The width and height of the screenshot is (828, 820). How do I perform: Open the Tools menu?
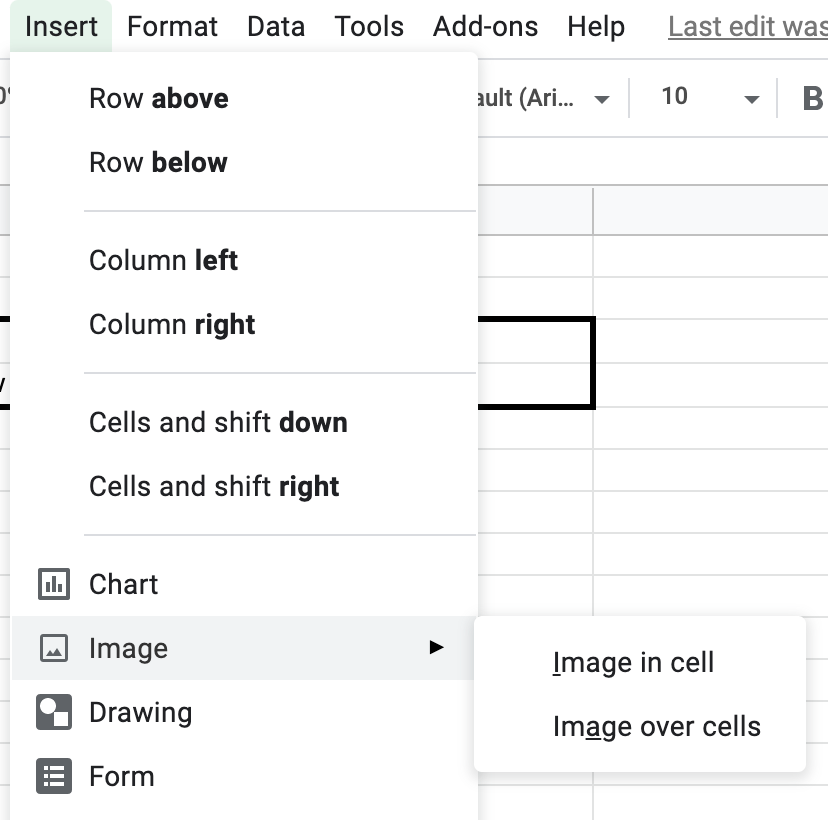pyautogui.click(x=369, y=26)
